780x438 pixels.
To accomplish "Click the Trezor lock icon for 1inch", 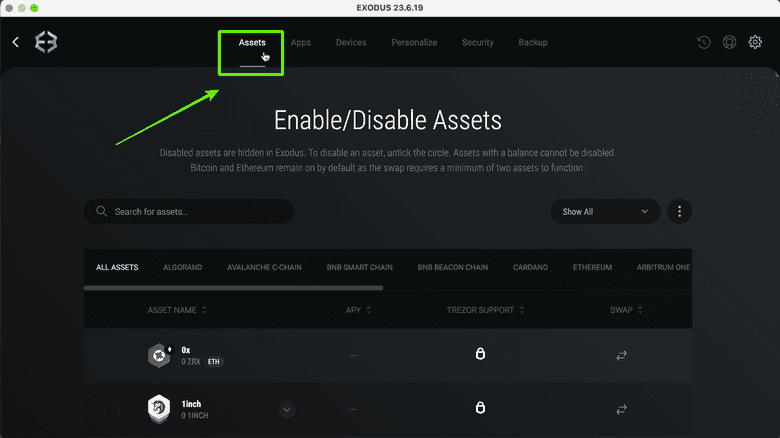I will tap(480, 409).
